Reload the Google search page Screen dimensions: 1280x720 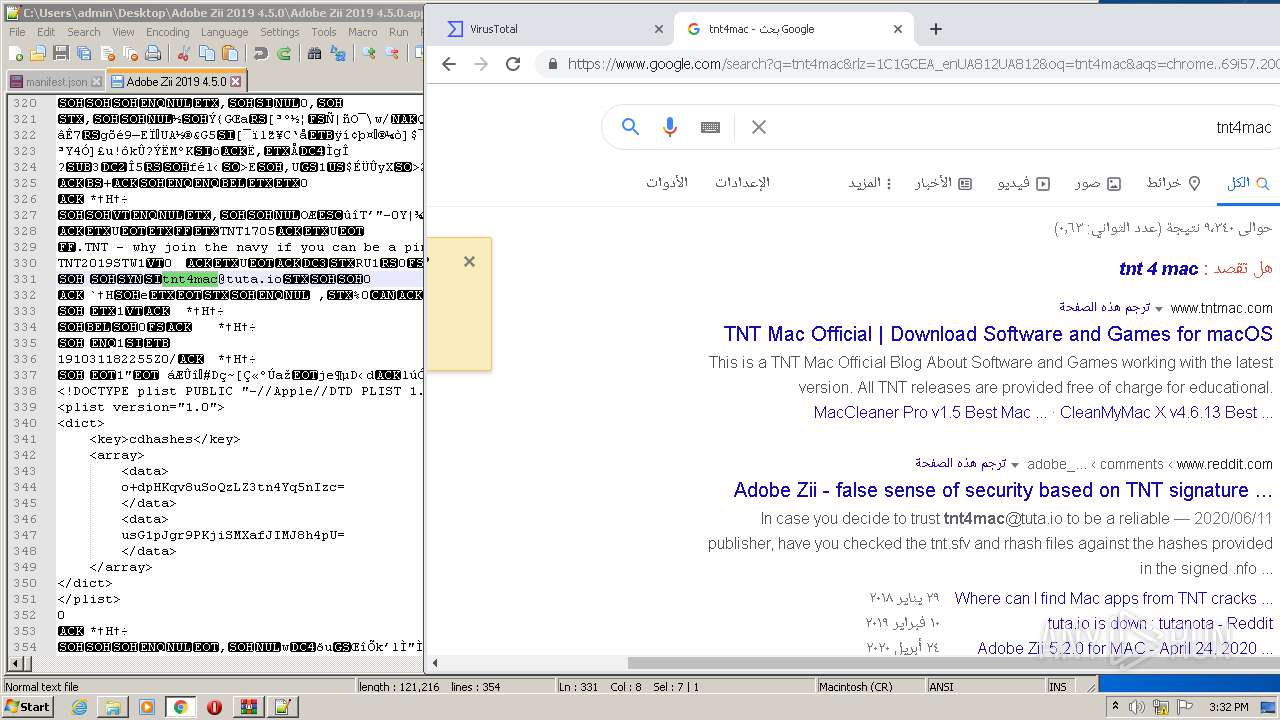coord(513,64)
